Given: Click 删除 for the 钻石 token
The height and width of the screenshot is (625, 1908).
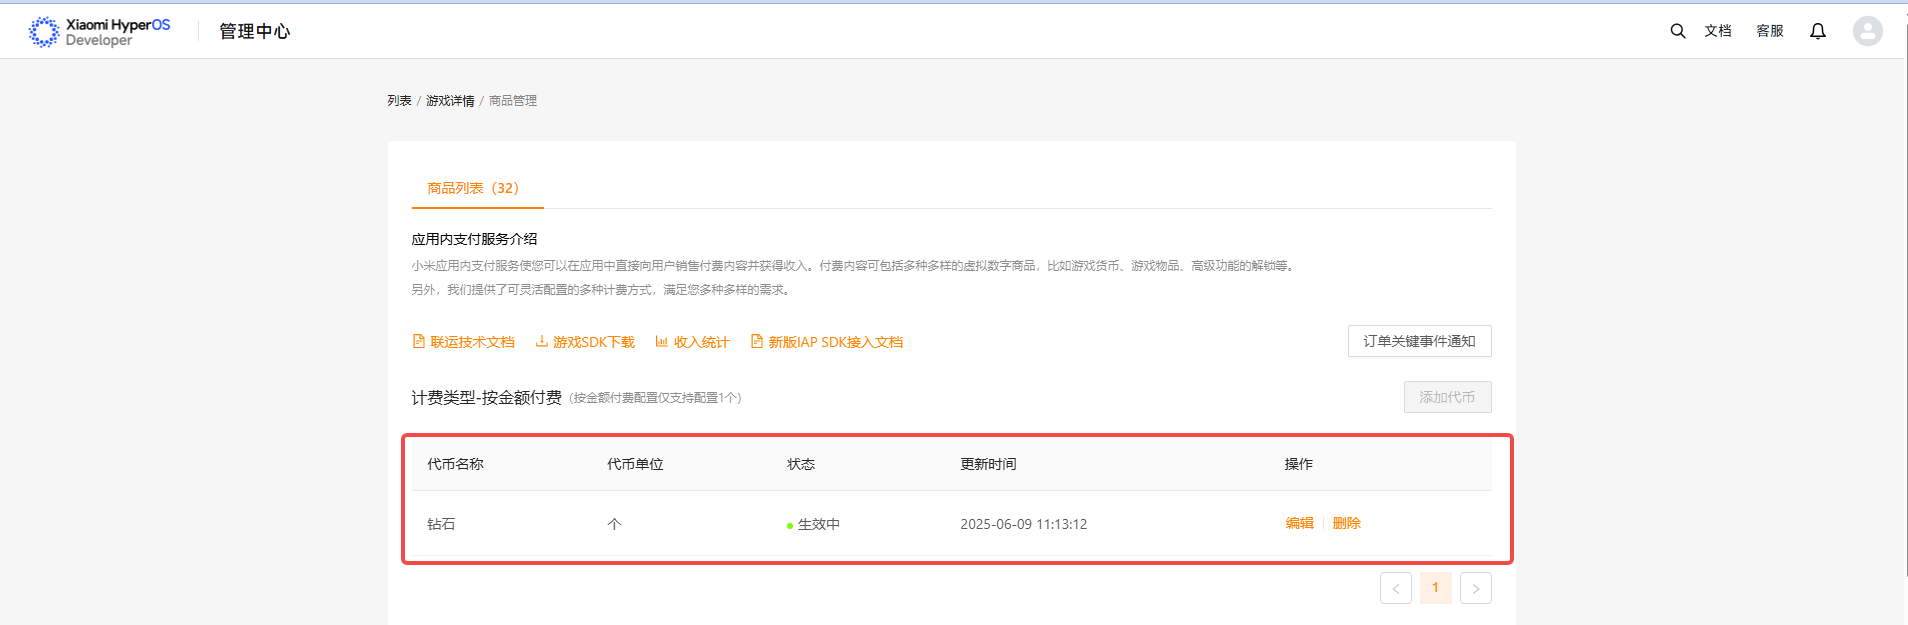Looking at the screenshot, I should (x=1347, y=523).
